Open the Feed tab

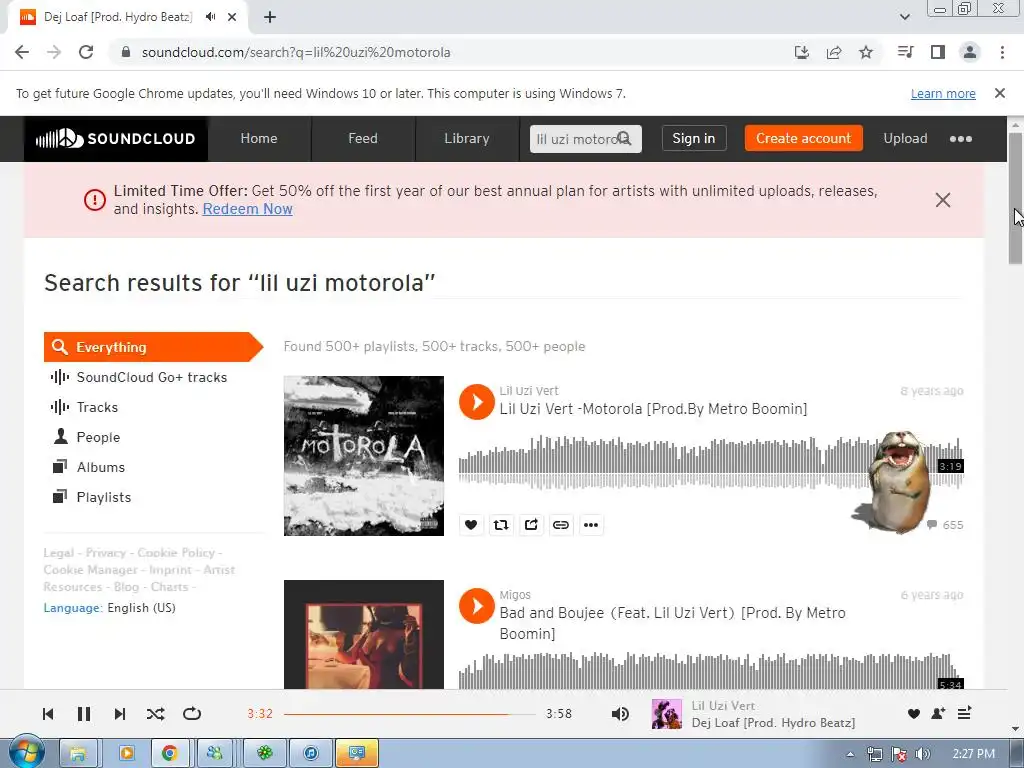point(362,138)
